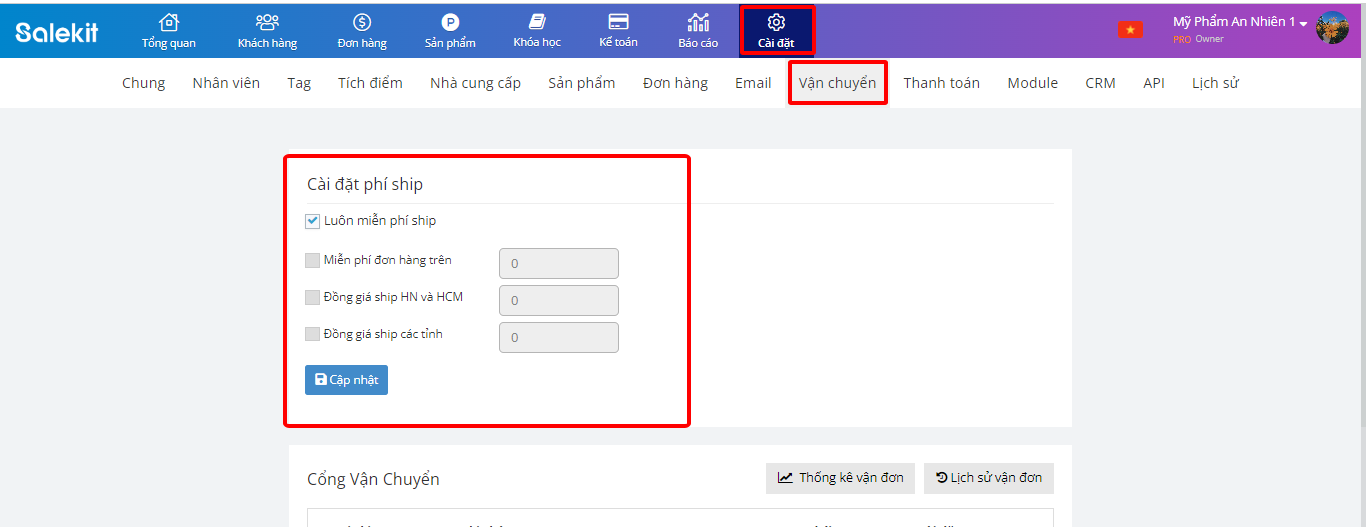The image size is (1366, 527).
Task: Open the Kế toán accounting icon
Action: pos(618,23)
